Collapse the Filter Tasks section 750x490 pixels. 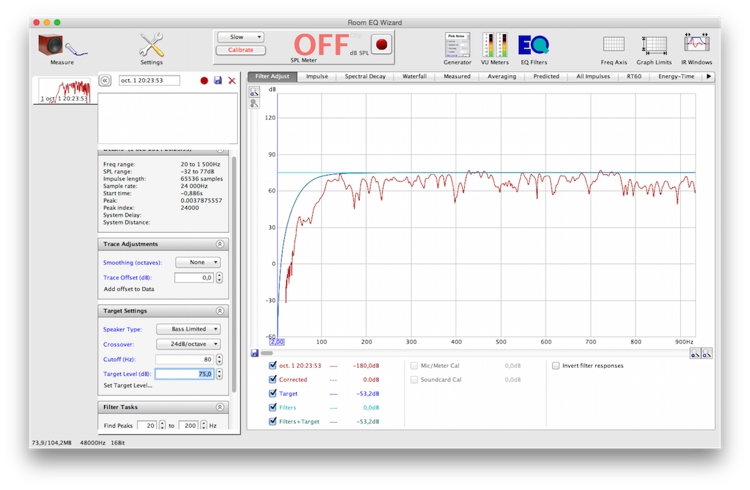point(220,407)
